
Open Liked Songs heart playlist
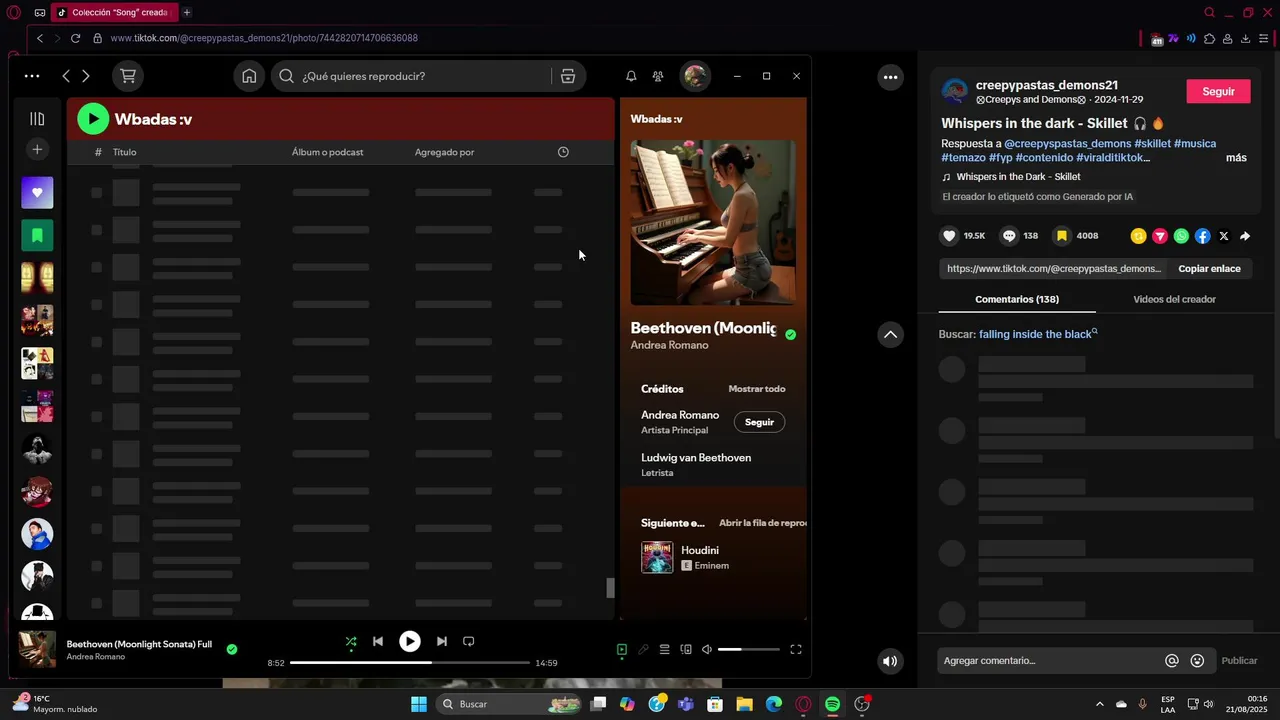pos(37,193)
